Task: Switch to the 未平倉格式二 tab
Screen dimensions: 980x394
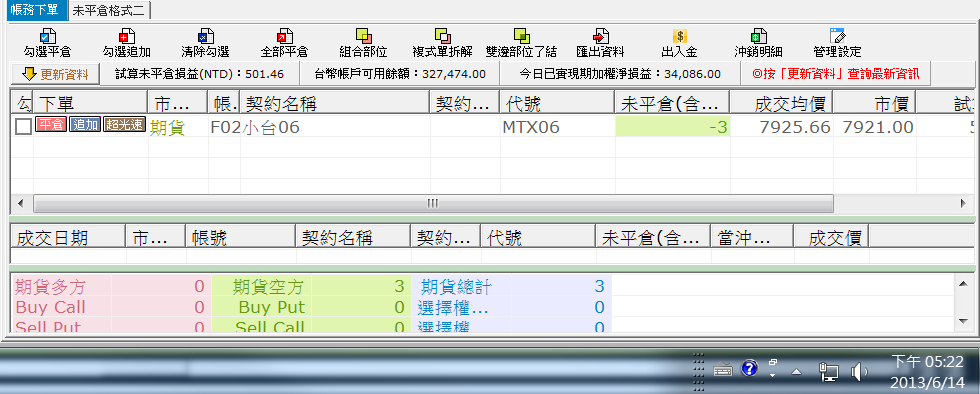Action: click(109, 11)
